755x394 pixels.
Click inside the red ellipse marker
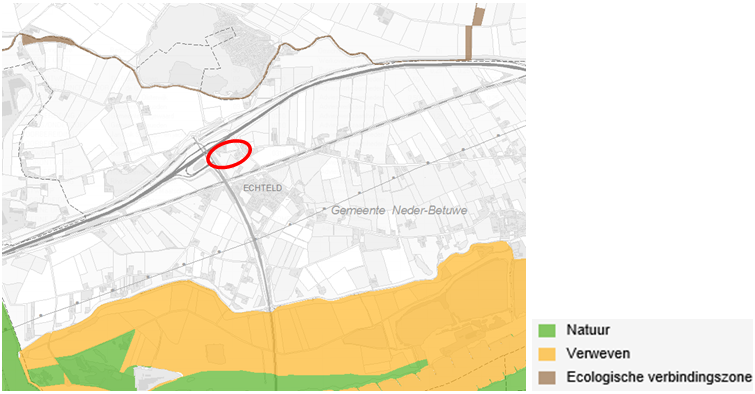229,154
